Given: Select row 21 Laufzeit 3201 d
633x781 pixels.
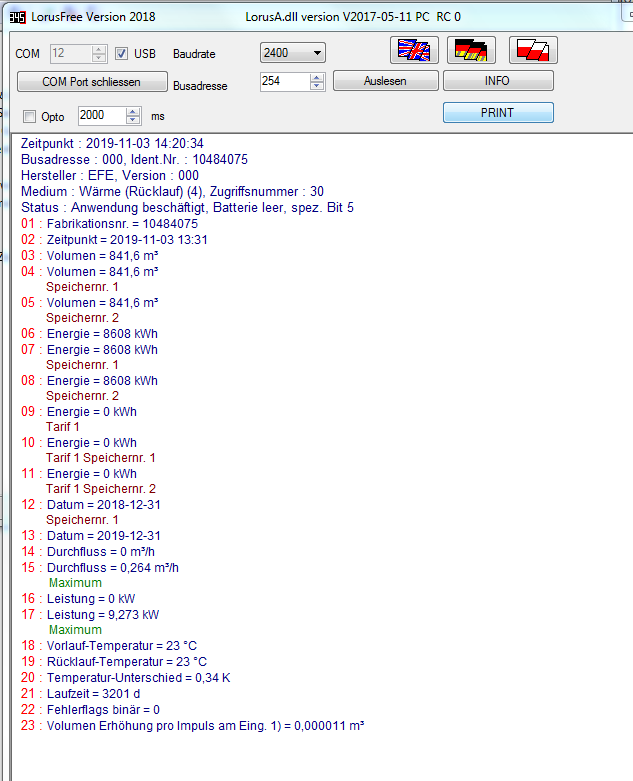Looking at the screenshot, I should (x=80, y=694).
